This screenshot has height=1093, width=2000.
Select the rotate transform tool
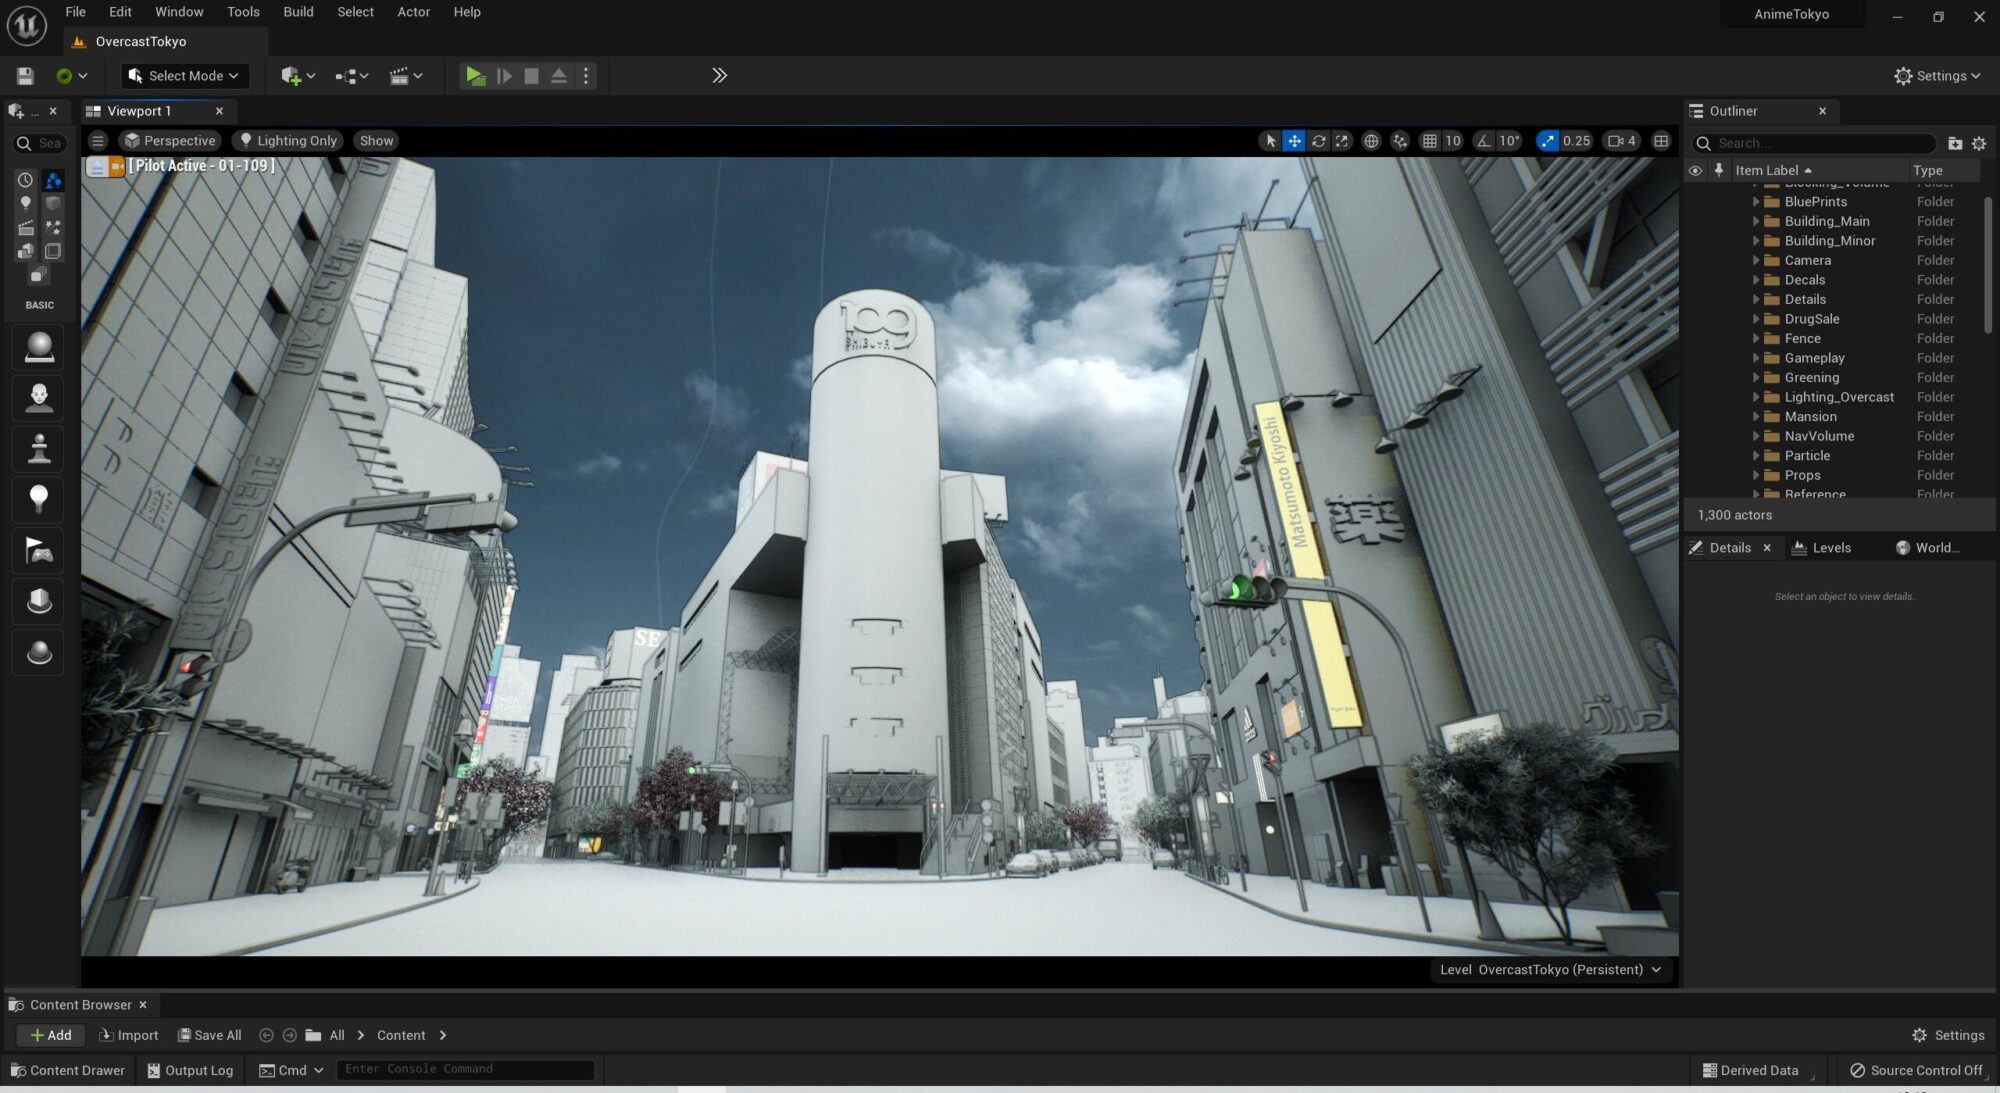click(x=1318, y=141)
